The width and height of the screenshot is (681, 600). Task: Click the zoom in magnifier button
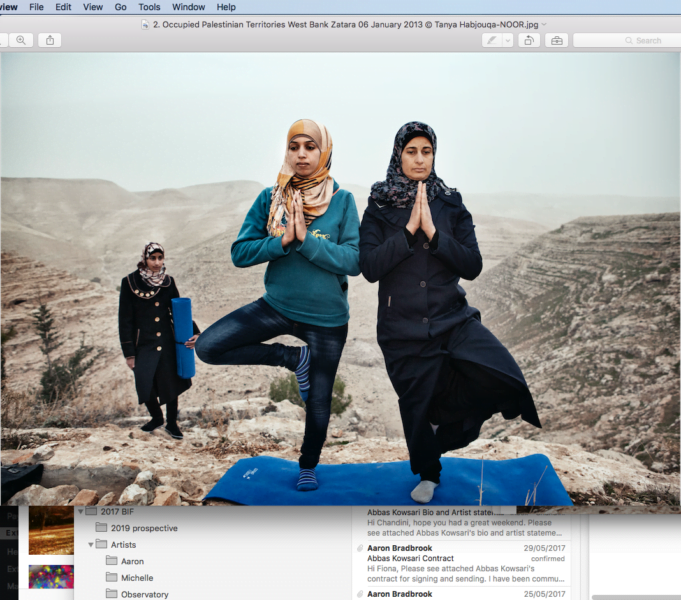coord(20,40)
